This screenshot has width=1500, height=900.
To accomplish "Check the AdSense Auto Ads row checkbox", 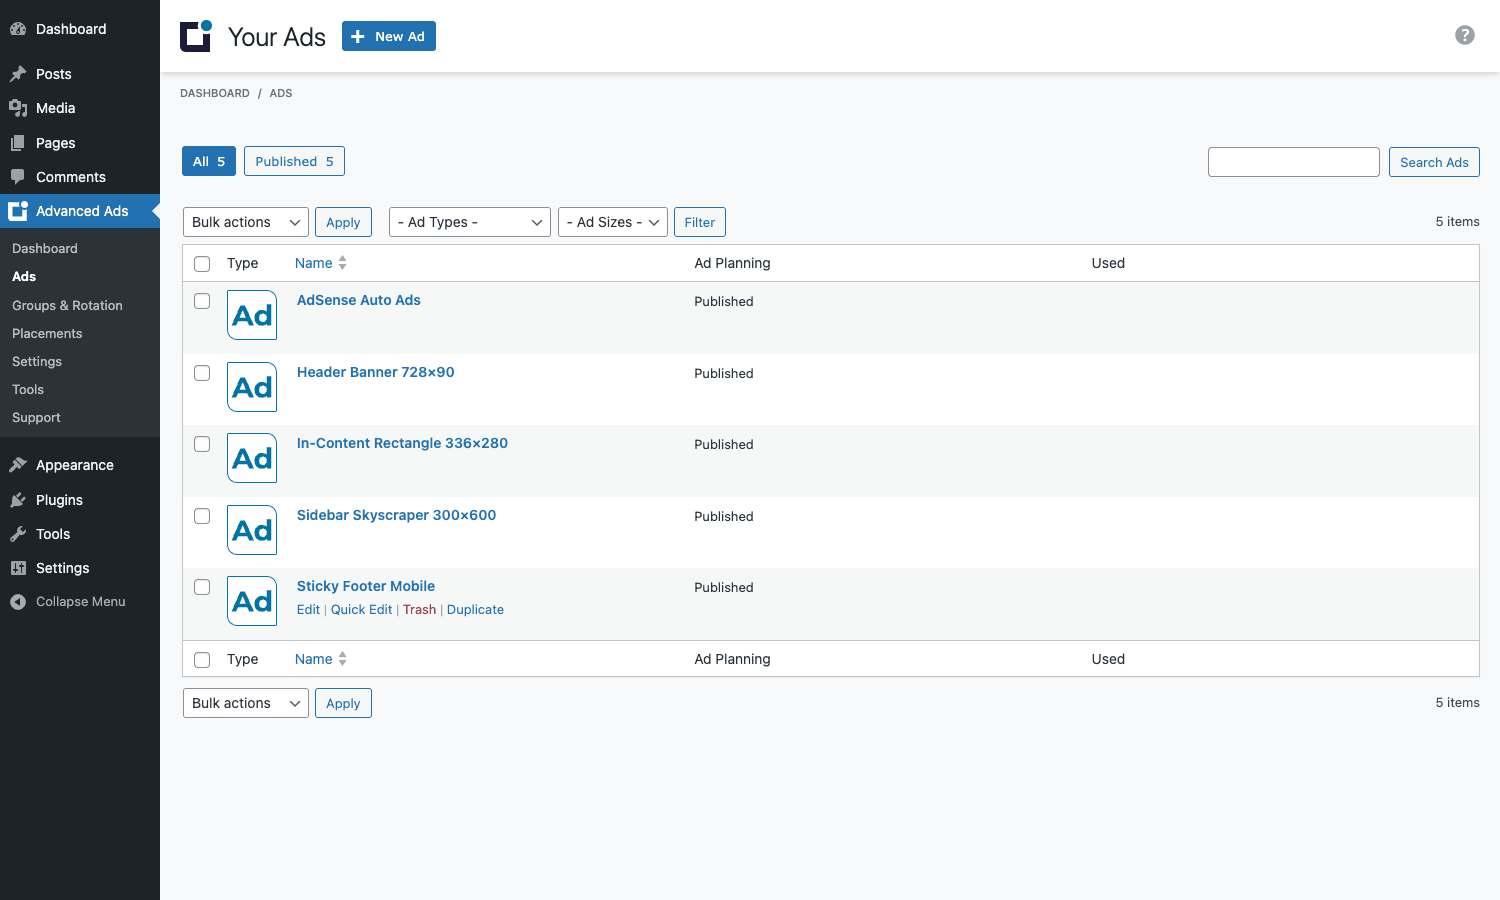I will click(x=202, y=301).
